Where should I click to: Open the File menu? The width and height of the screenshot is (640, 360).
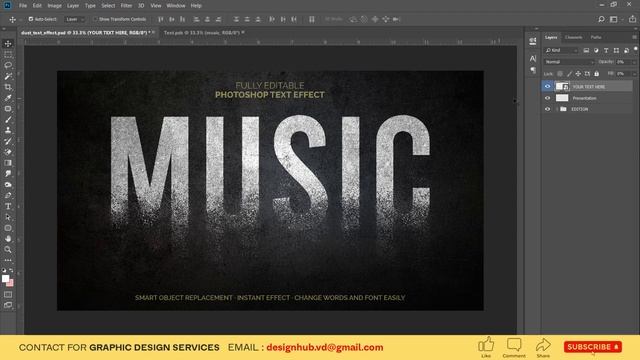coord(23,6)
